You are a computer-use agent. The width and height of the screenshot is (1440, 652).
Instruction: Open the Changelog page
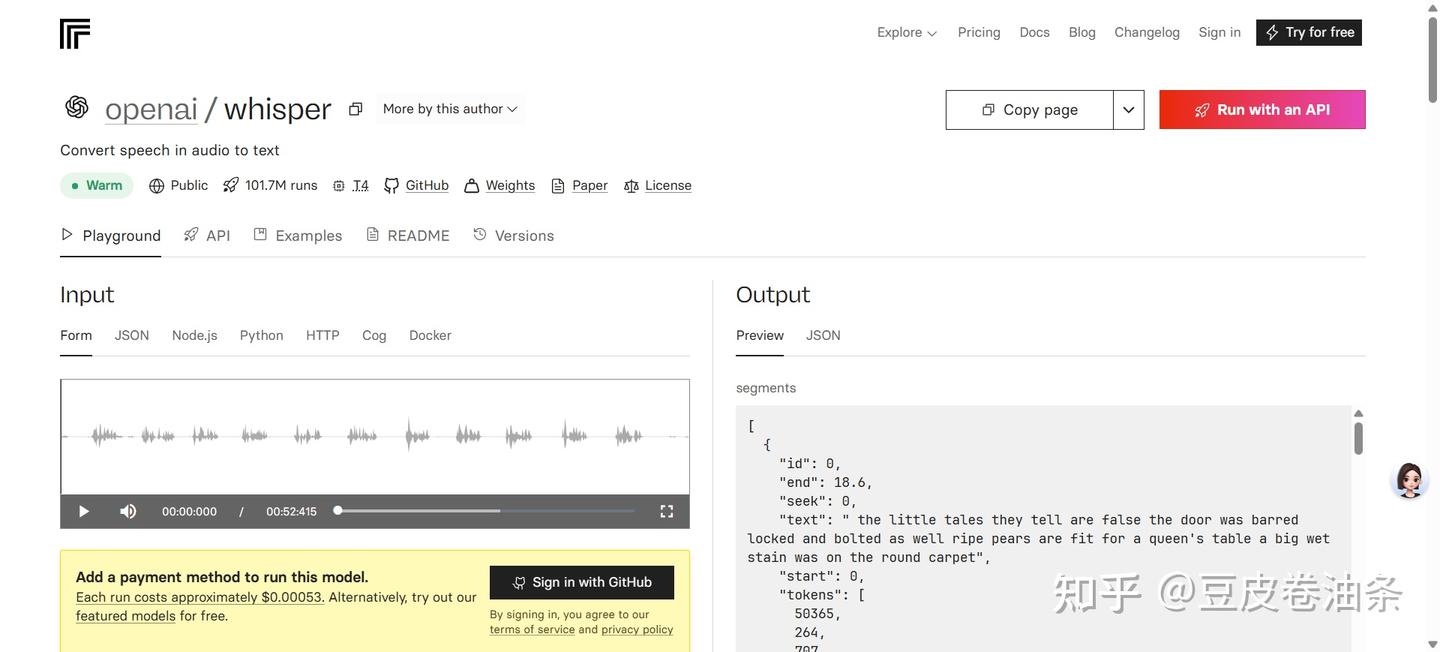pyautogui.click(x=1147, y=32)
